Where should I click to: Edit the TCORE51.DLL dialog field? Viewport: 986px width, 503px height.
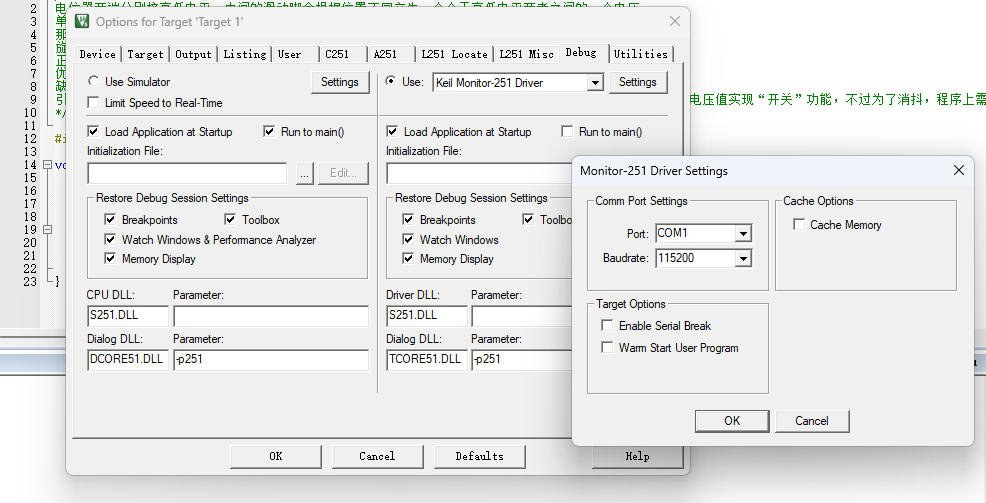point(427,360)
